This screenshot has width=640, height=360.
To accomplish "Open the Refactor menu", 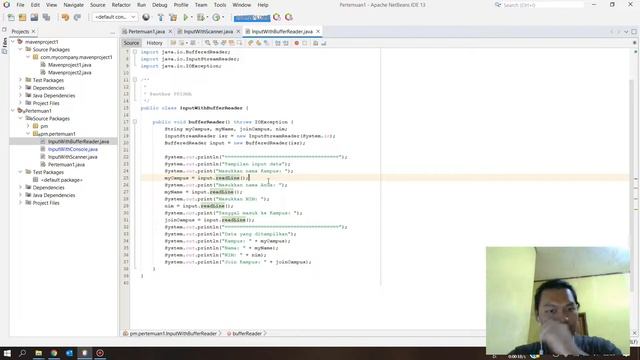I will click(121, 5).
